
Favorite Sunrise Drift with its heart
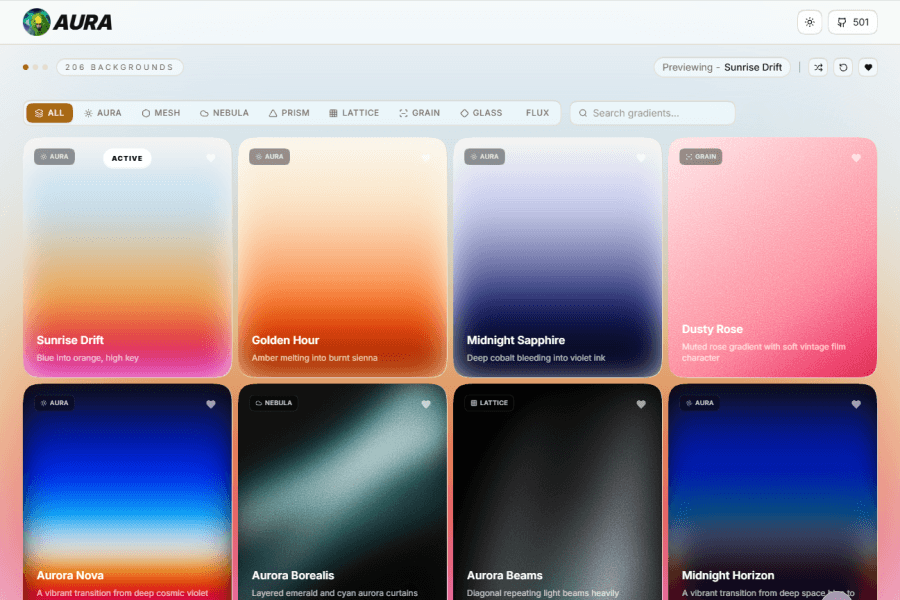pos(211,158)
